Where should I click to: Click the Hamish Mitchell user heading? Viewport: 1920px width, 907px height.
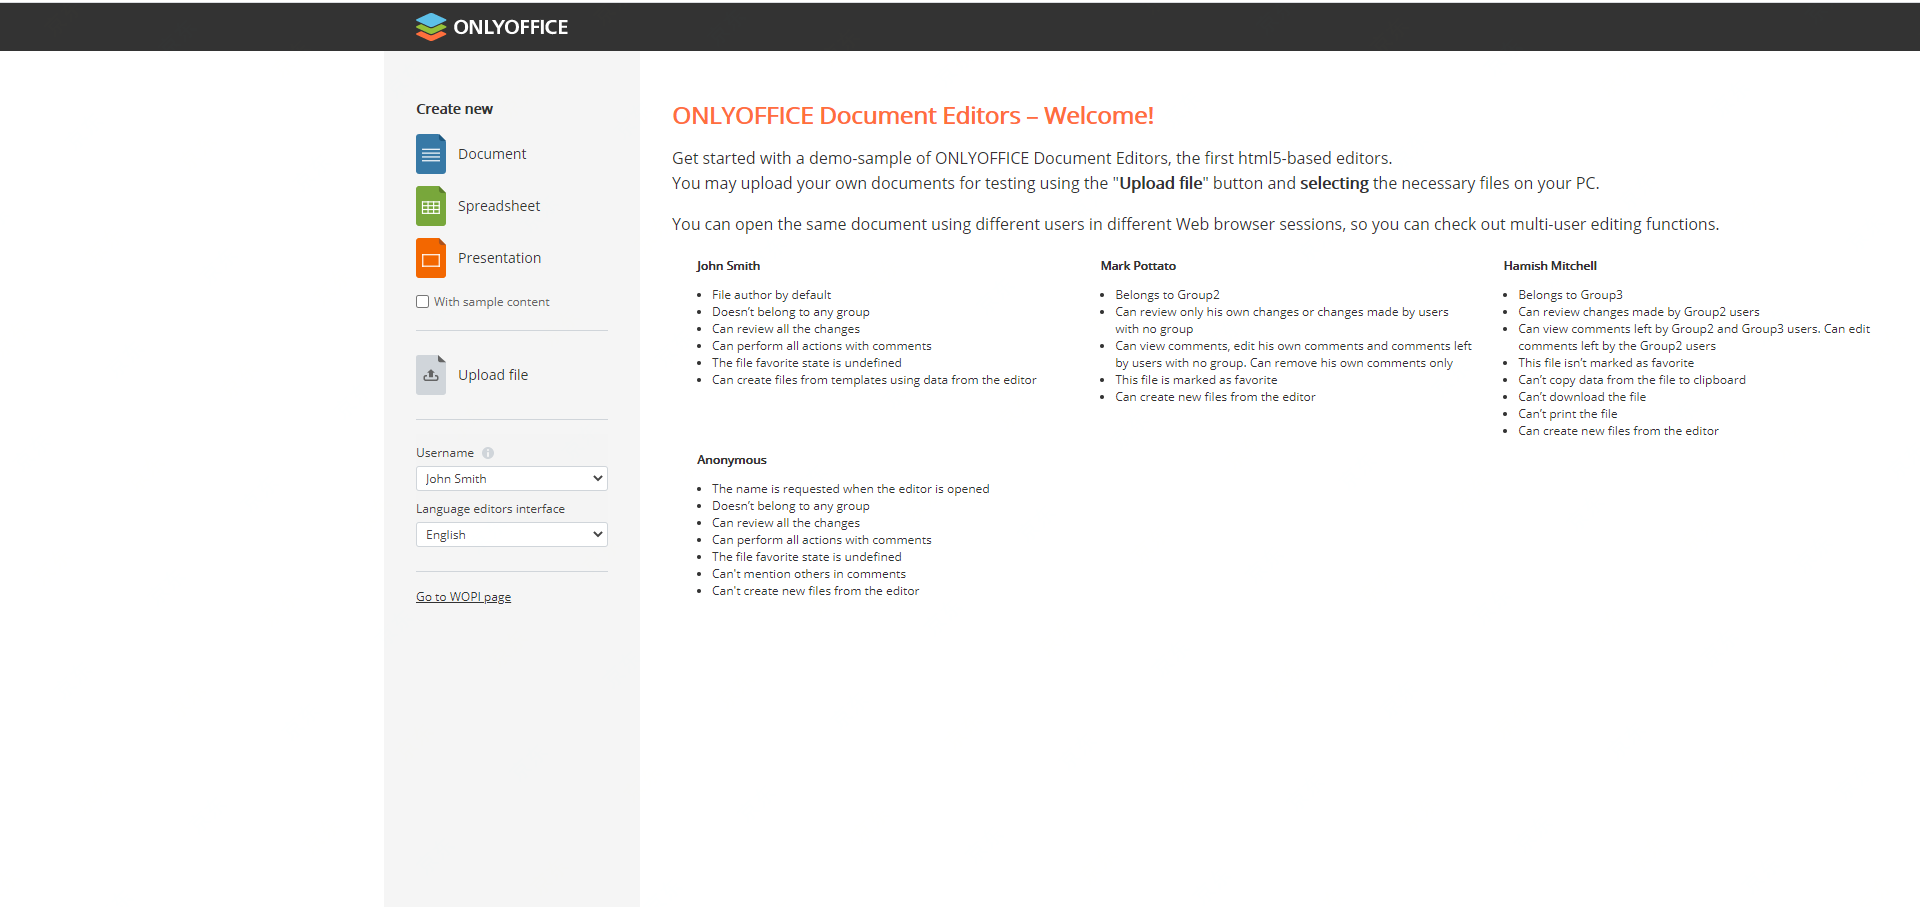1550,266
